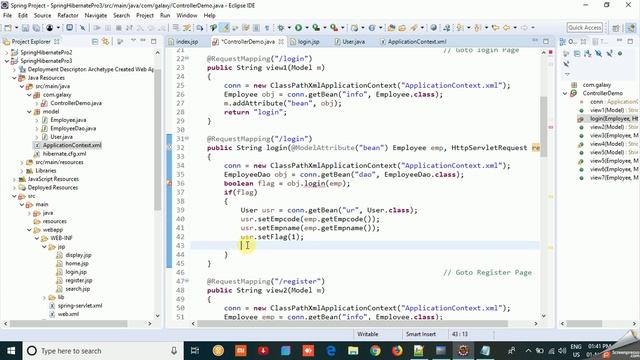
Task: Click the Quick Access search field
Action: click(585, 28)
